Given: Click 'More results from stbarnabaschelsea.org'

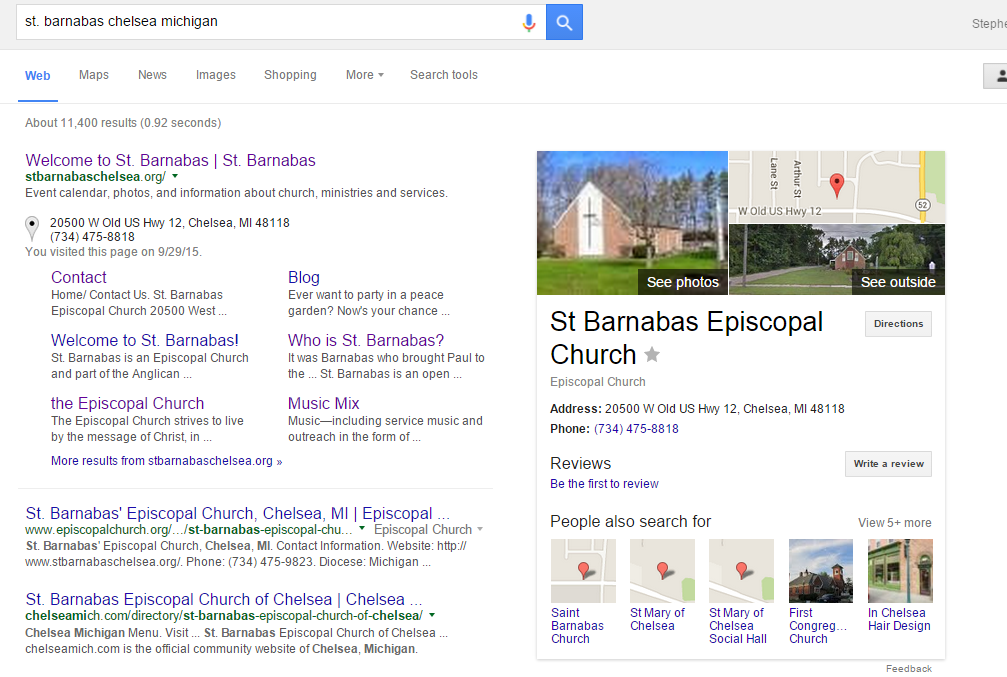Looking at the screenshot, I should (x=166, y=461).
